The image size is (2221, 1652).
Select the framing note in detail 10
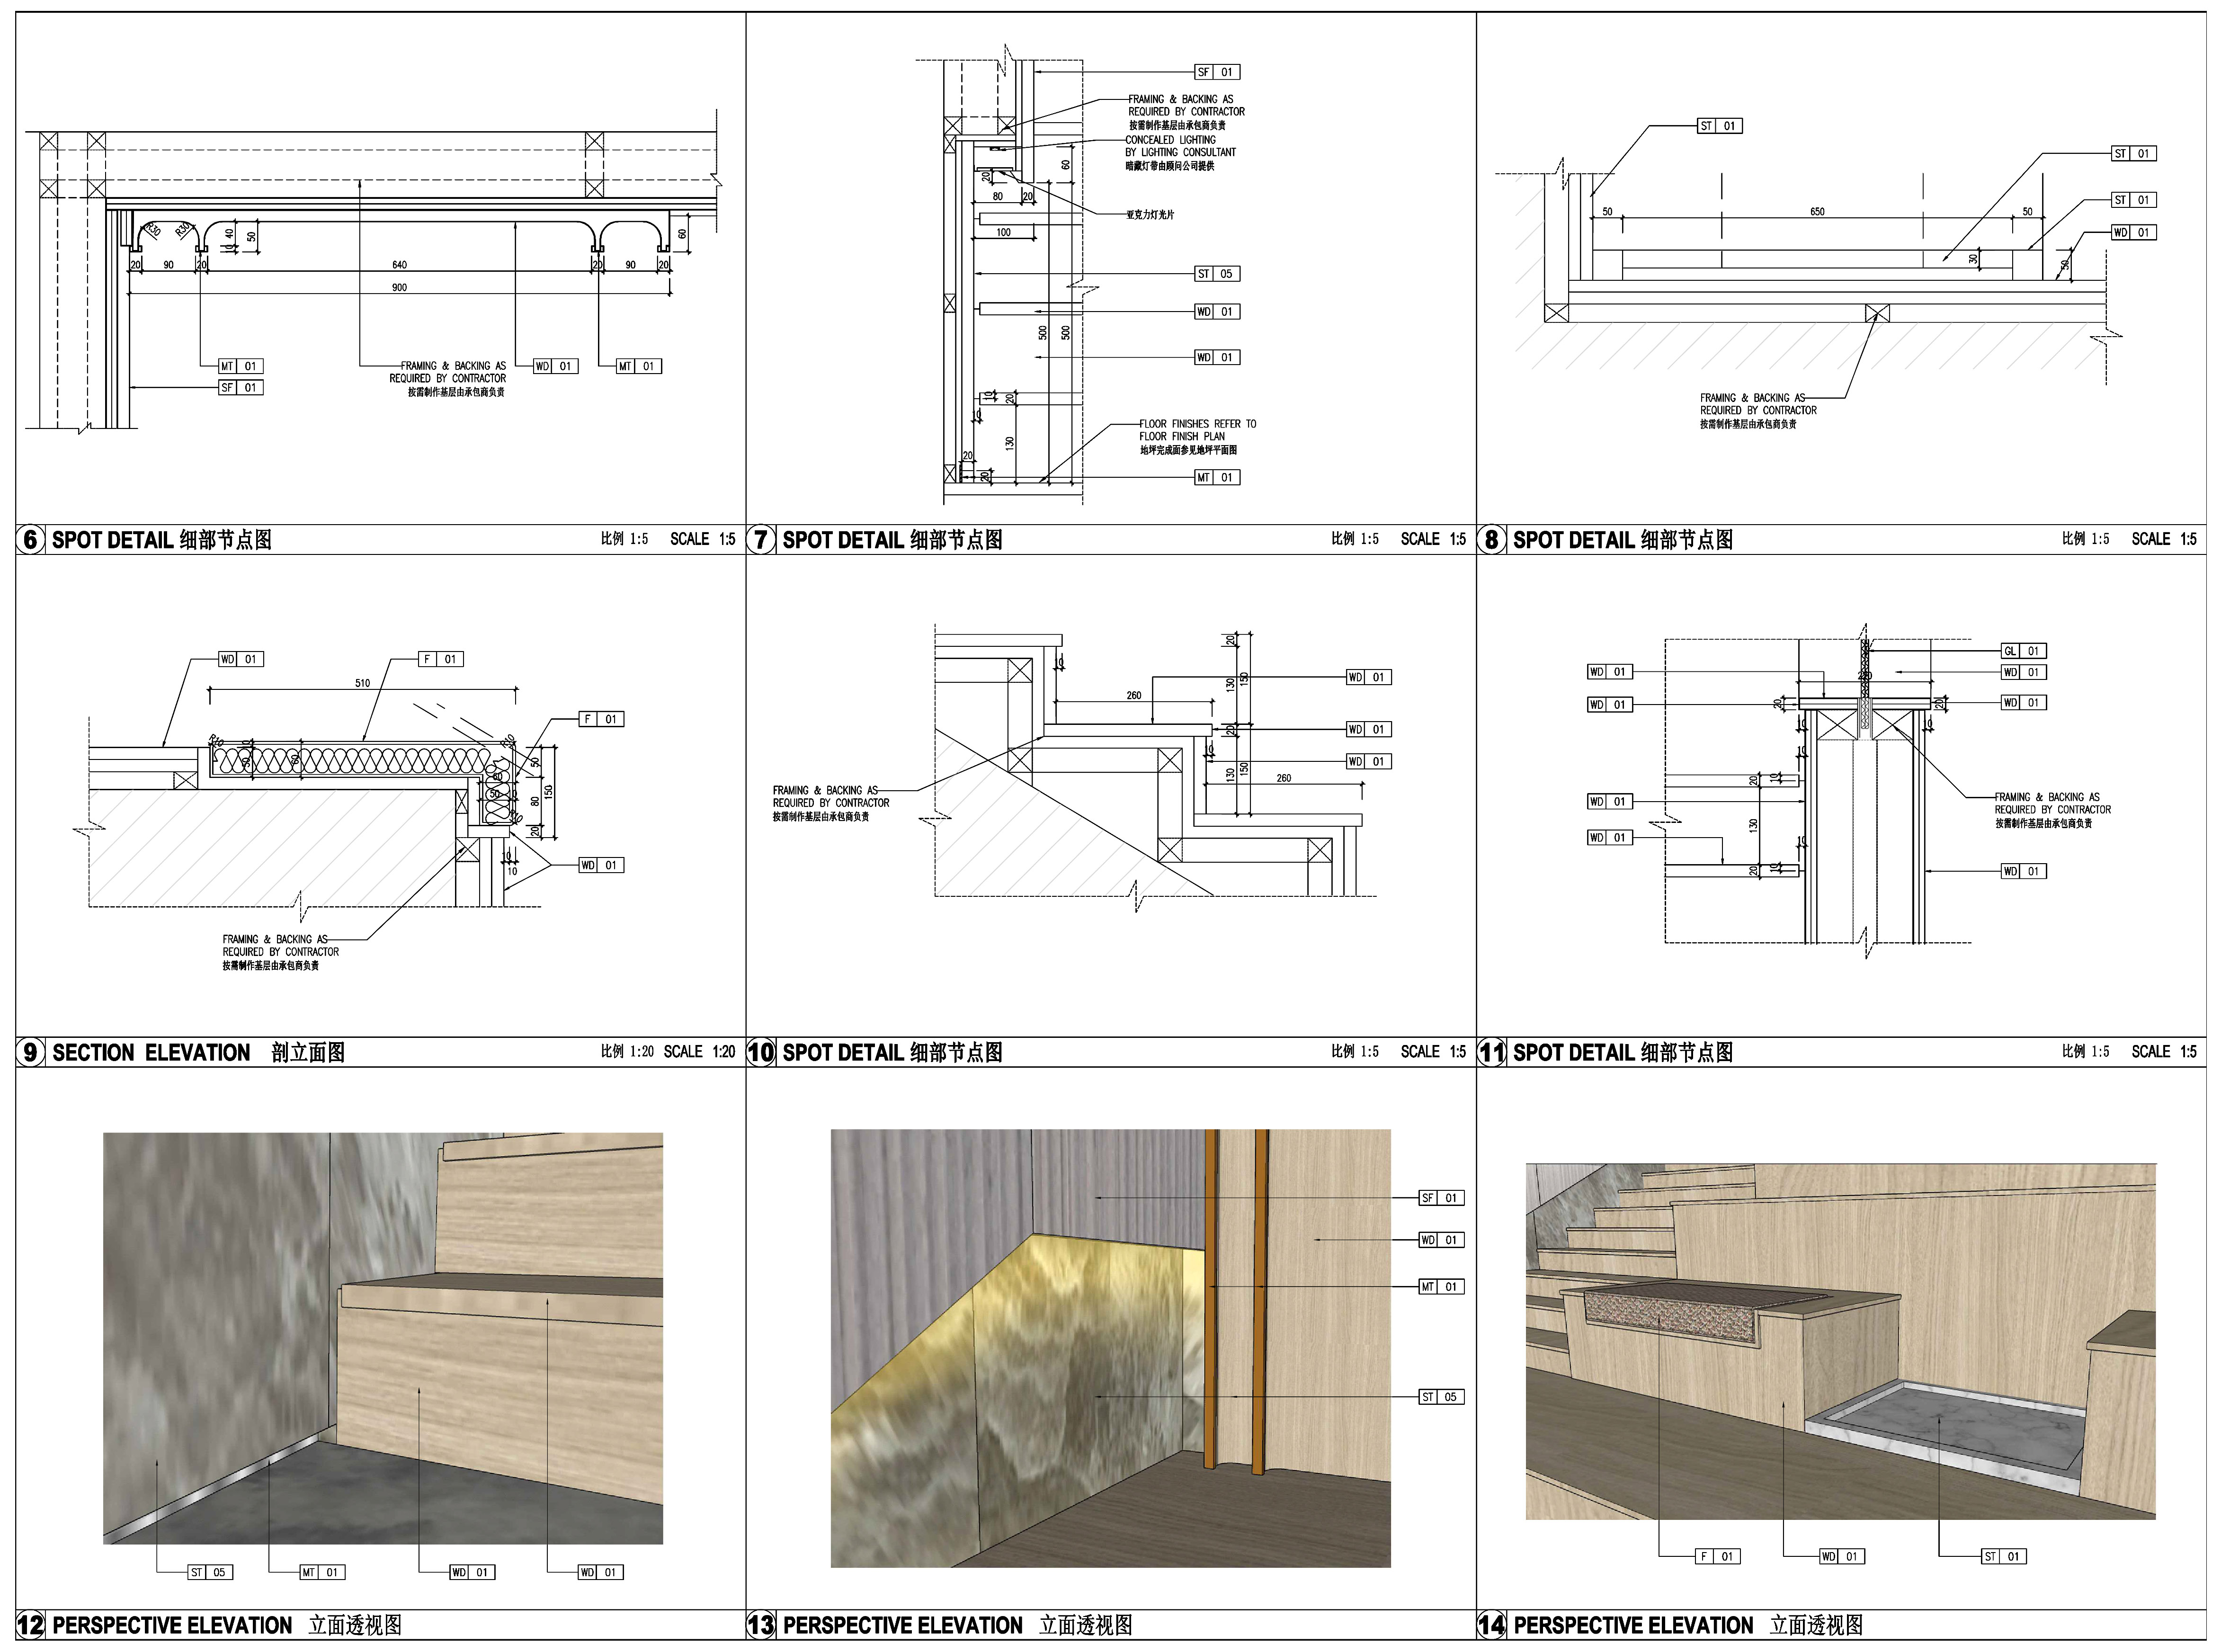tap(831, 804)
